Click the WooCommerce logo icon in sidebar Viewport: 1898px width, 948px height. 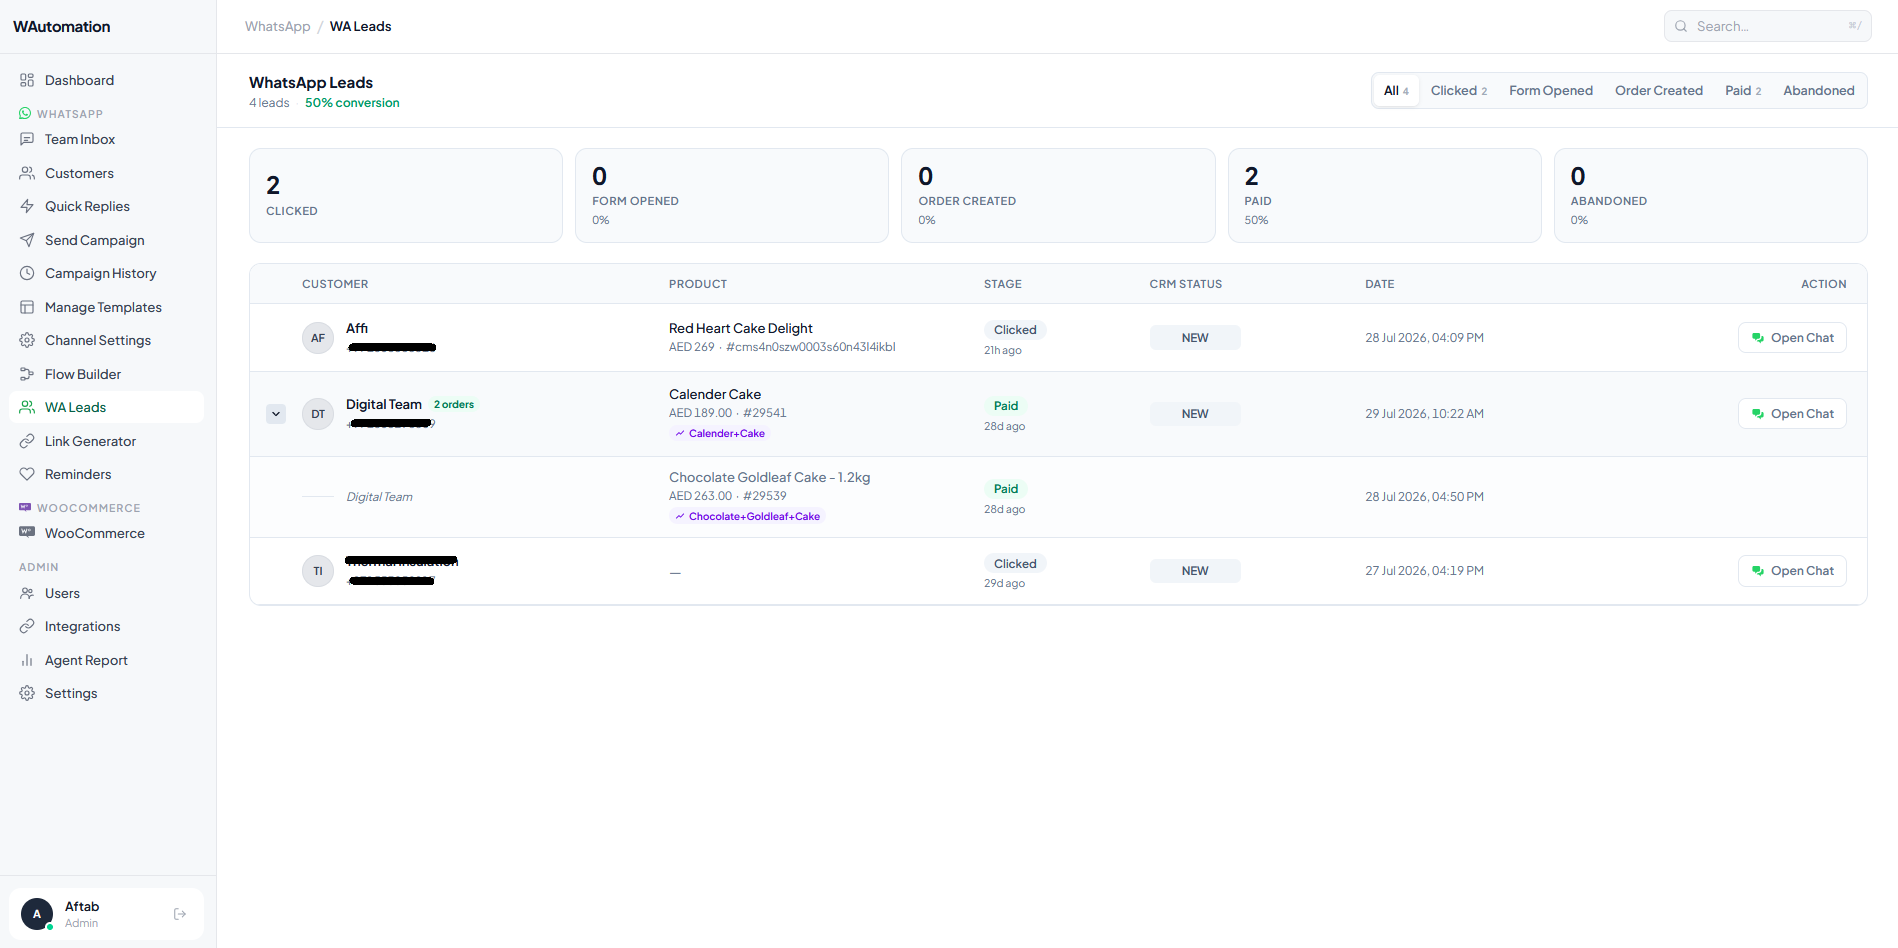pos(27,533)
